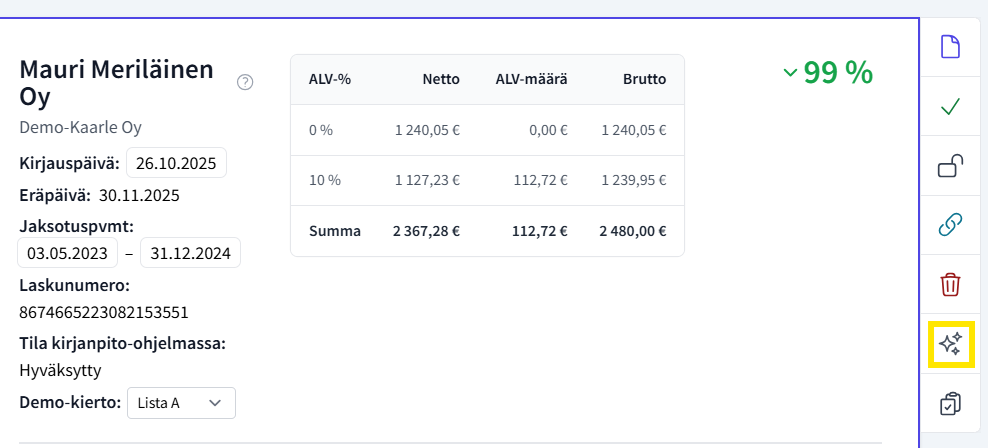Expand the 99 % confidence chevron
This screenshot has width=988, height=448.
point(790,73)
